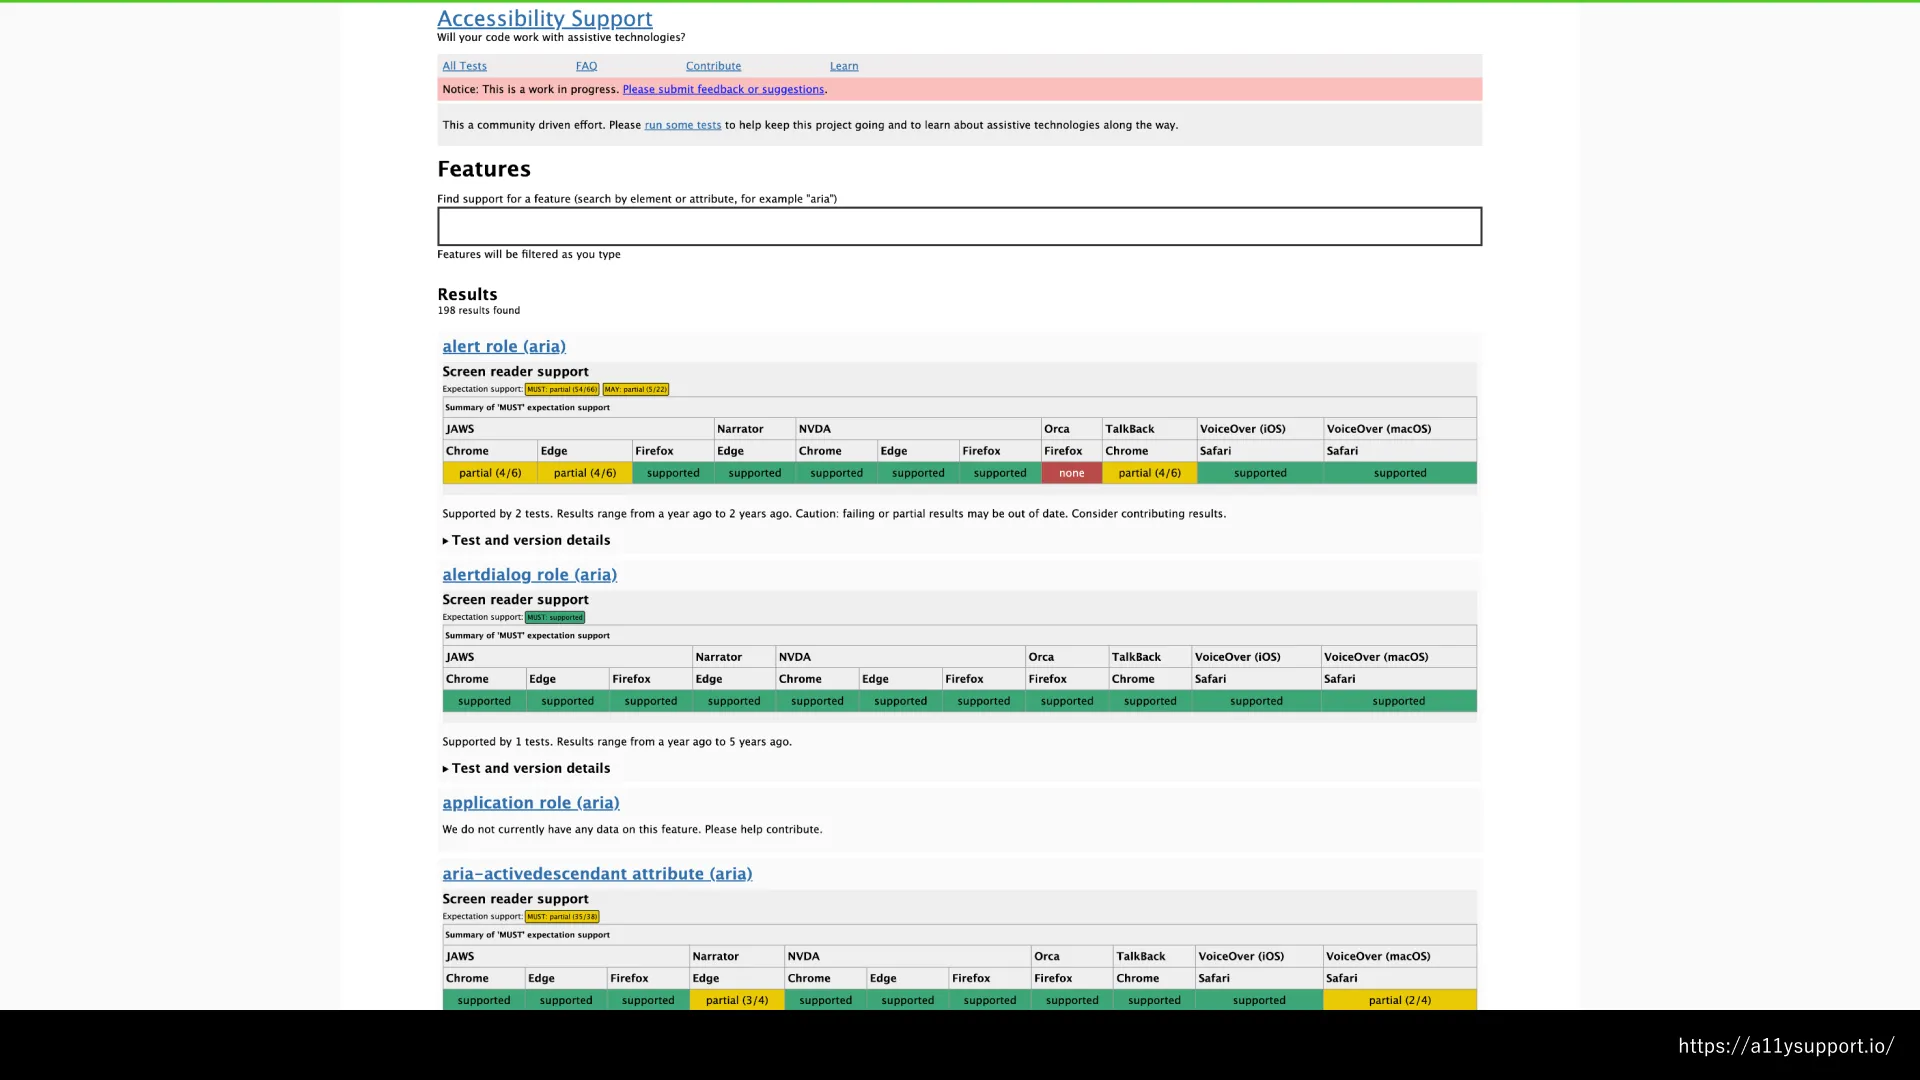
Task: Open the Accessibility Support home link
Action: 544,19
